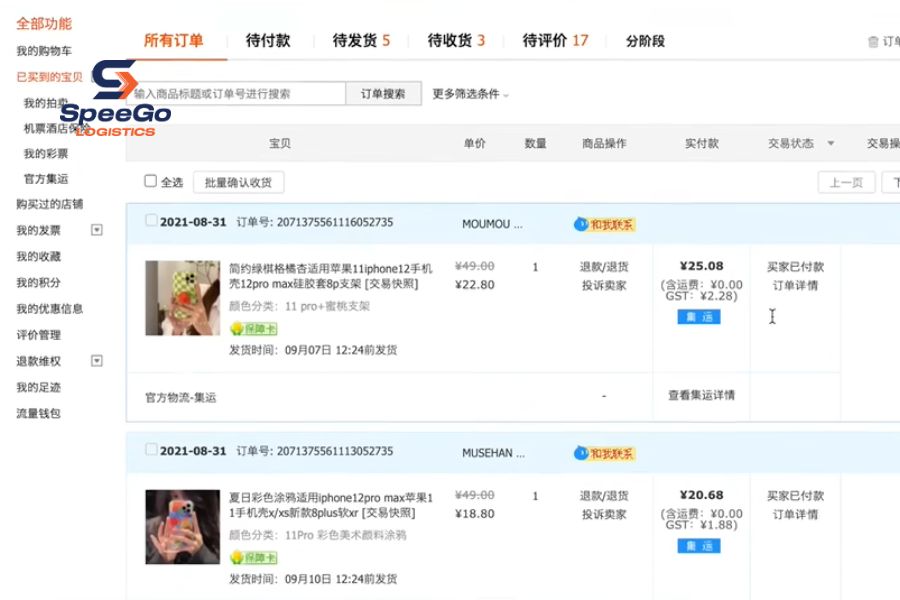Select the 保障卡 badge on second order

pyautogui.click(x=255, y=557)
